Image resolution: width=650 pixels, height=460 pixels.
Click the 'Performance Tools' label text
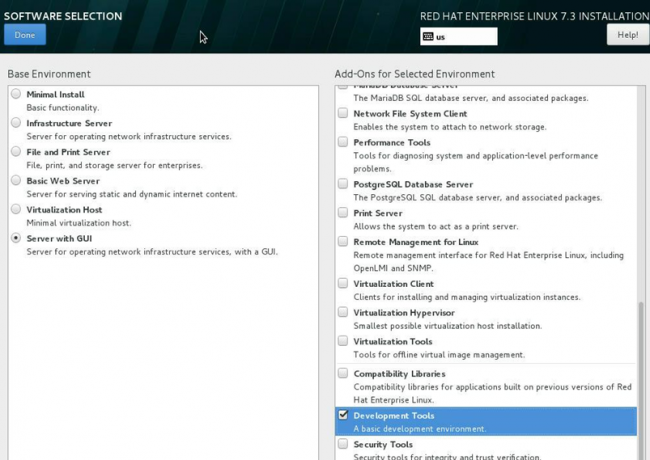[392, 143]
